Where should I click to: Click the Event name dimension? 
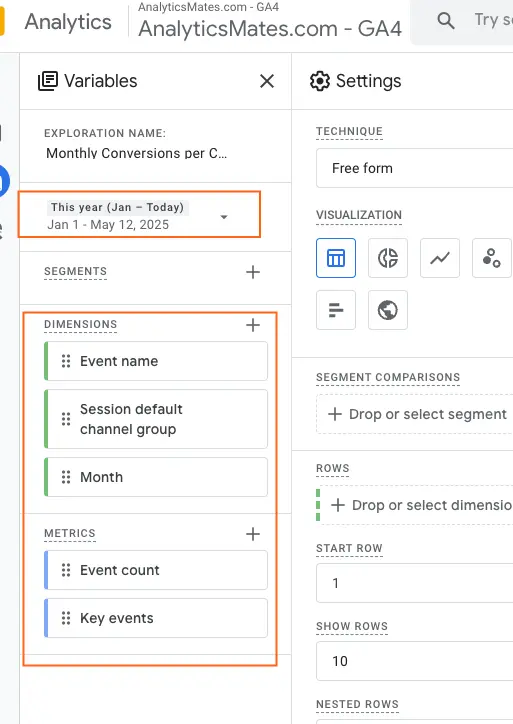click(156, 361)
